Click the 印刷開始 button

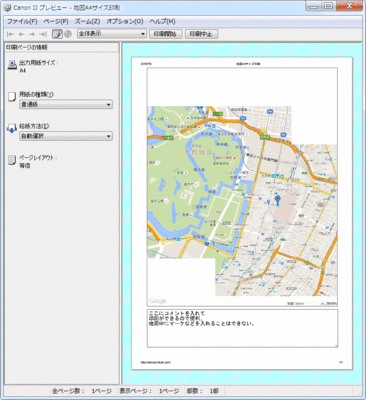166,34
